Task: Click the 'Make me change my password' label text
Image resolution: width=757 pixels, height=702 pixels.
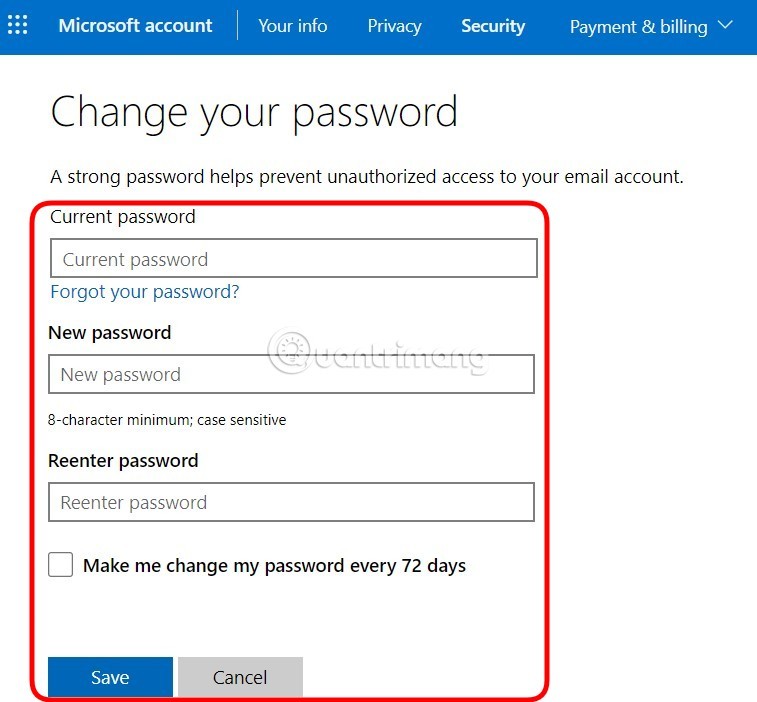Action: [x=274, y=566]
